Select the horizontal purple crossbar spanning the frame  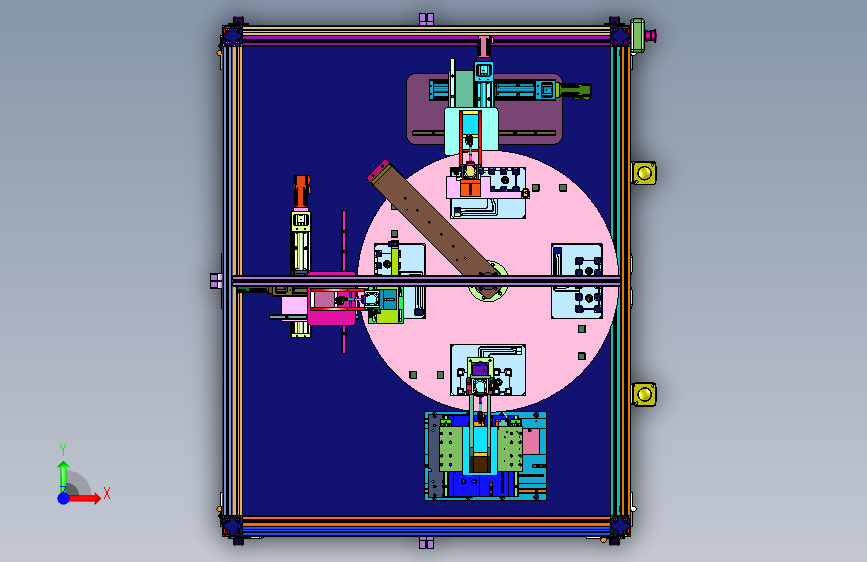coord(426,282)
